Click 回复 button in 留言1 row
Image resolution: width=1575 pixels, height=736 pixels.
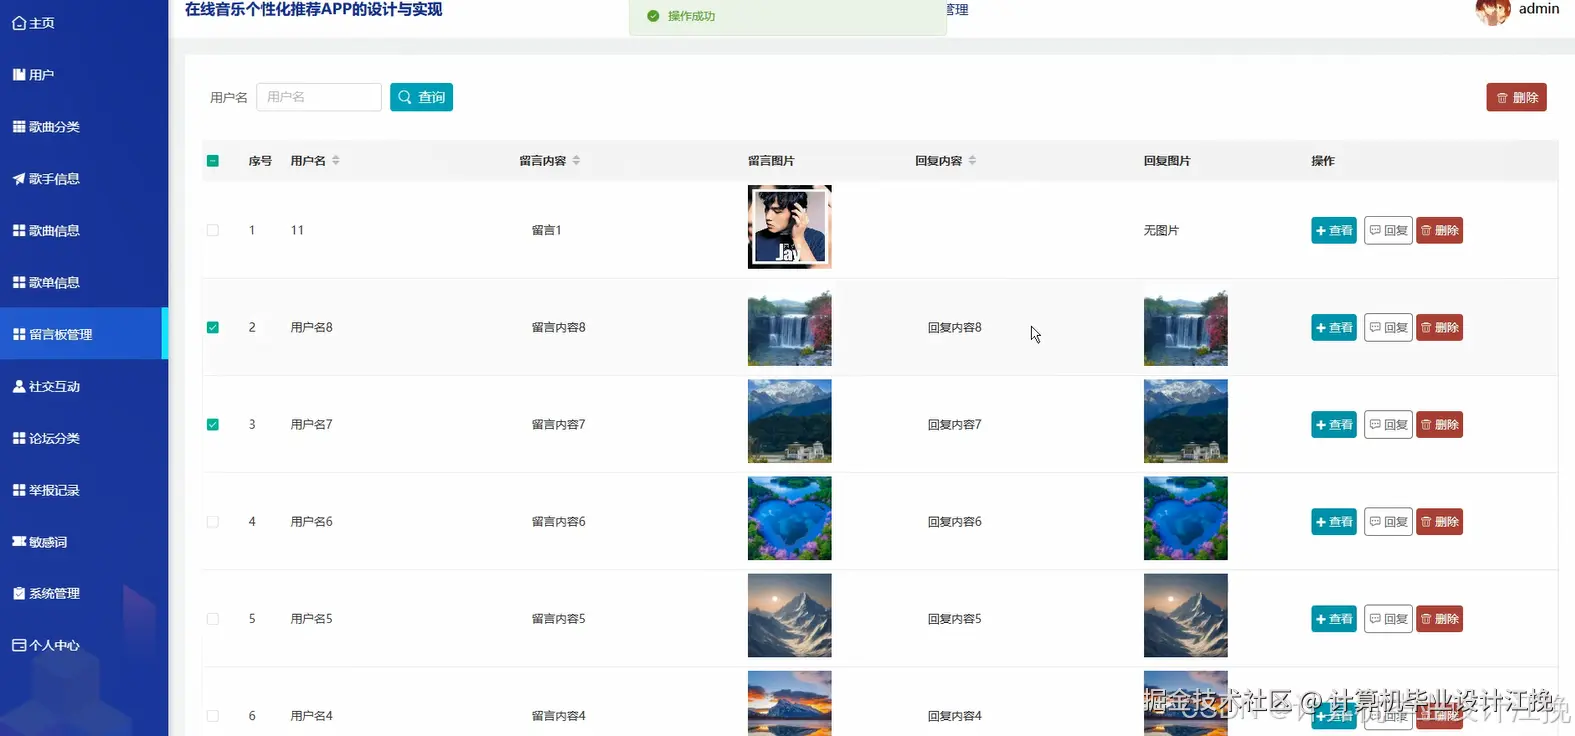pos(1388,230)
